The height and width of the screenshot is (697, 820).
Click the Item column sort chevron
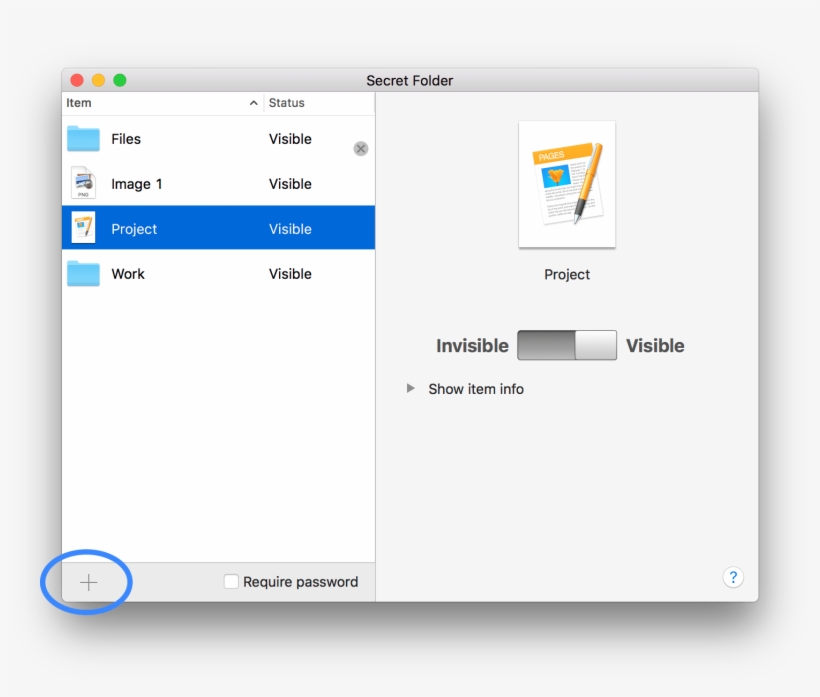(x=254, y=103)
